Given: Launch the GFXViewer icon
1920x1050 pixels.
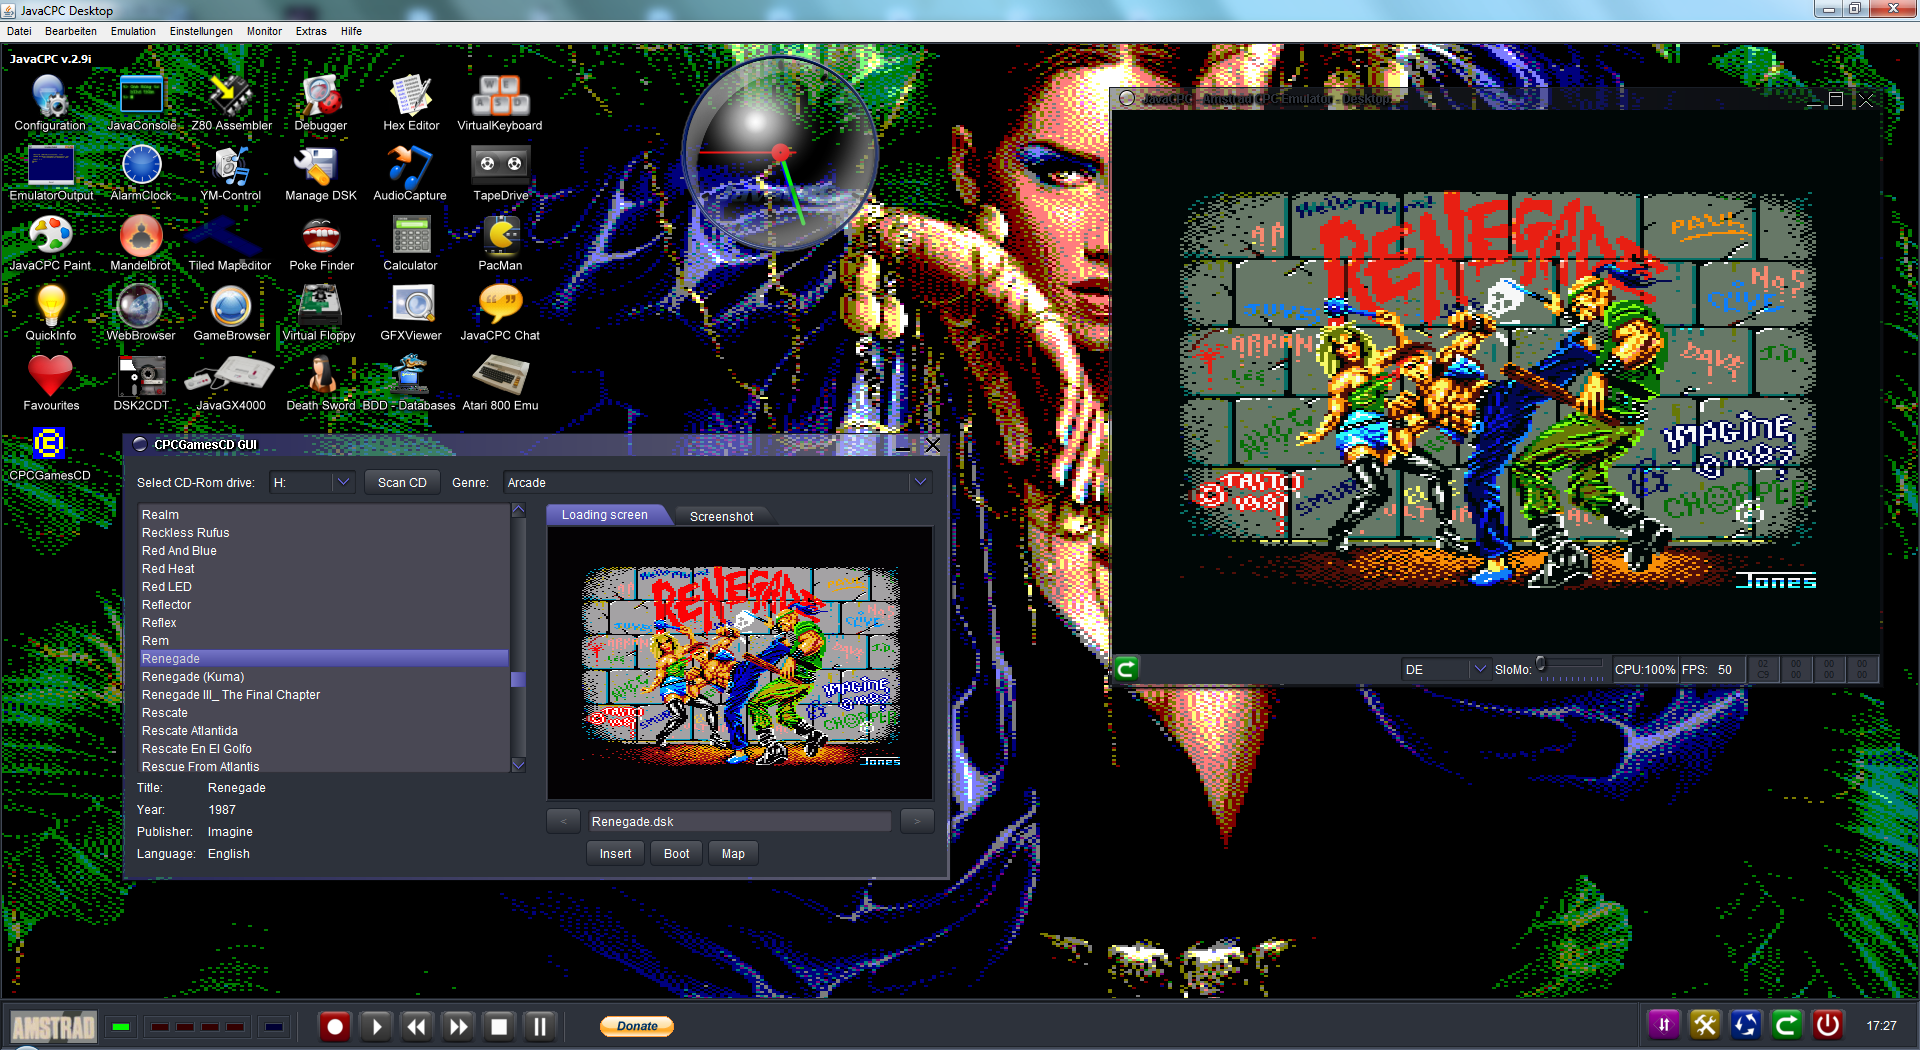Looking at the screenshot, I should pyautogui.click(x=411, y=313).
